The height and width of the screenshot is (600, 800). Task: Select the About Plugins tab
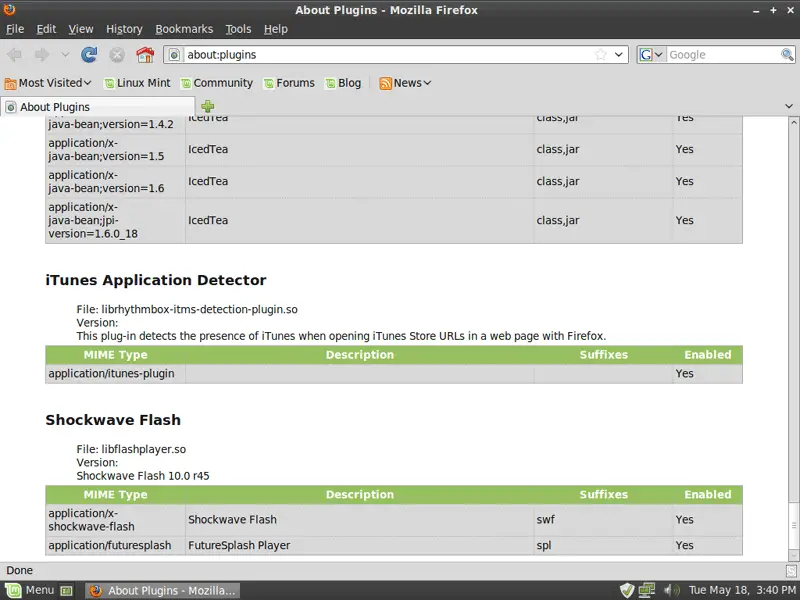click(x=97, y=107)
